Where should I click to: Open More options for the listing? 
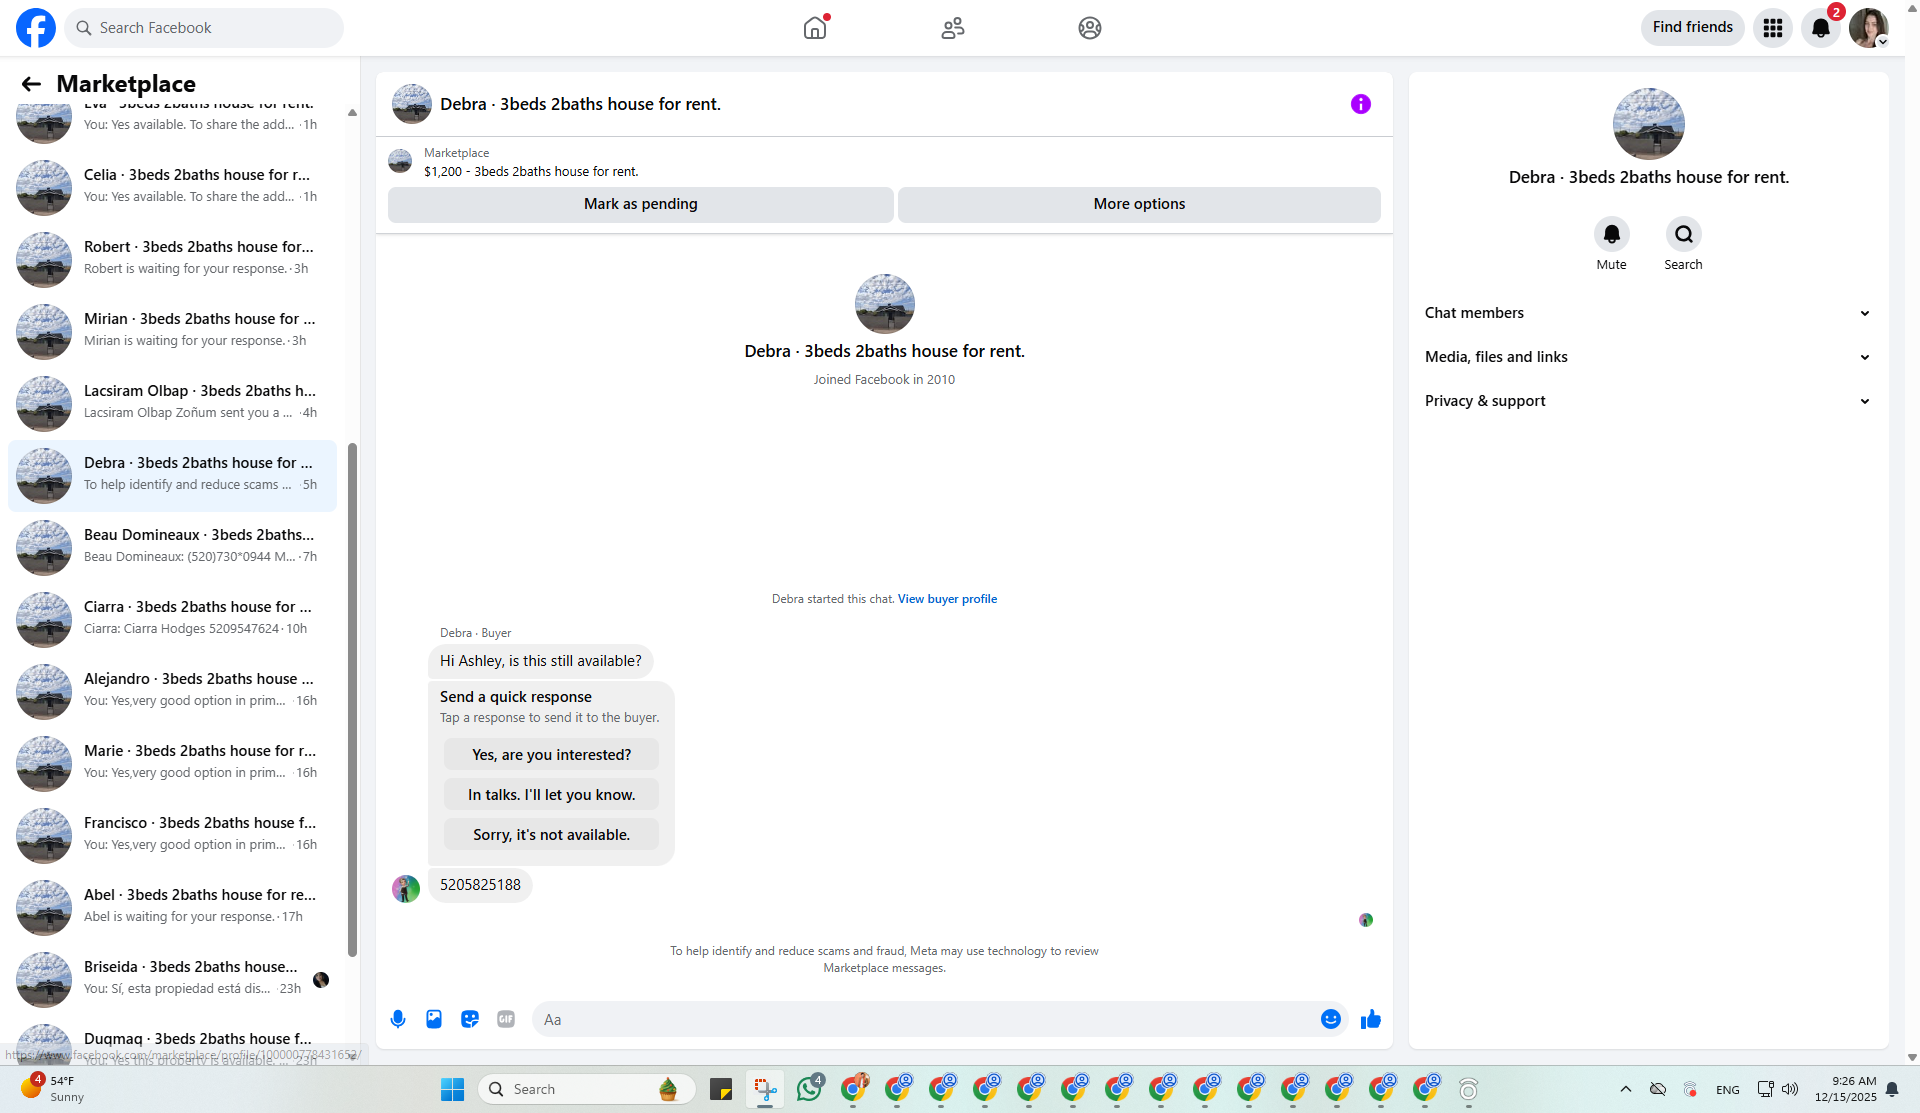pos(1139,204)
